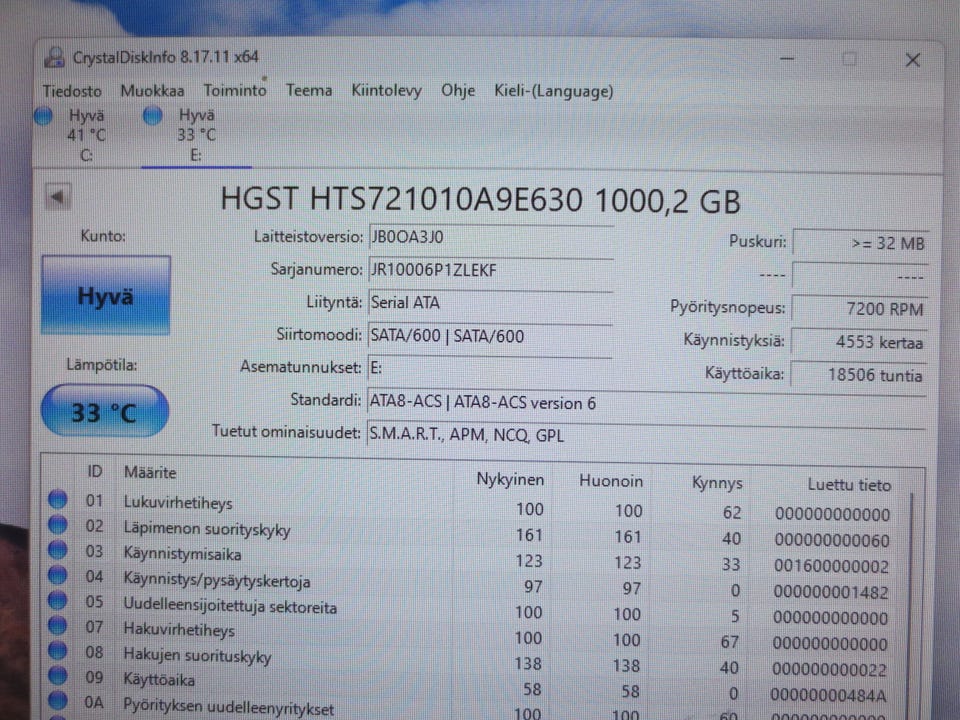The width and height of the screenshot is (960, 720).
Task: Click the Asematunnukset field E:
Action: tap(490, 368)
